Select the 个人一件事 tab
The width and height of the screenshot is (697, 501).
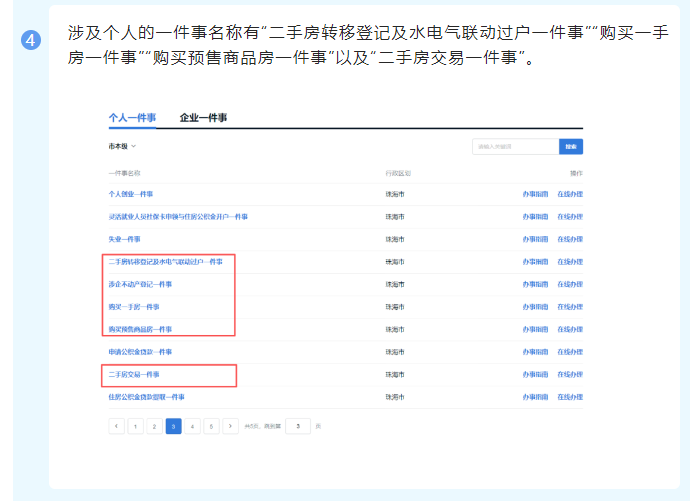click(132, 118)
